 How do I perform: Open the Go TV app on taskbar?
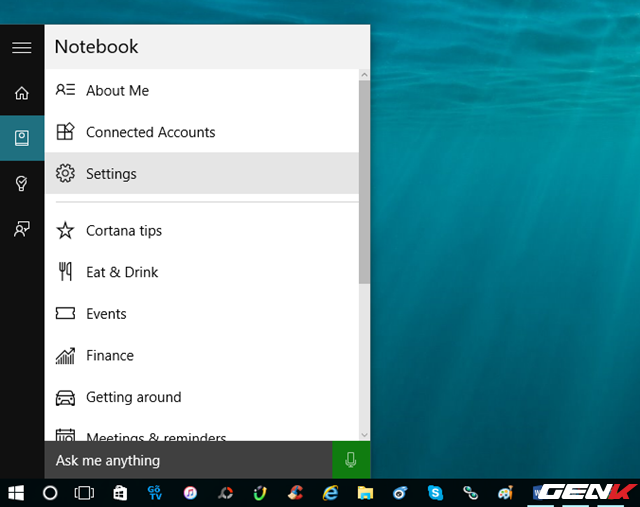[x=155, y=493]
